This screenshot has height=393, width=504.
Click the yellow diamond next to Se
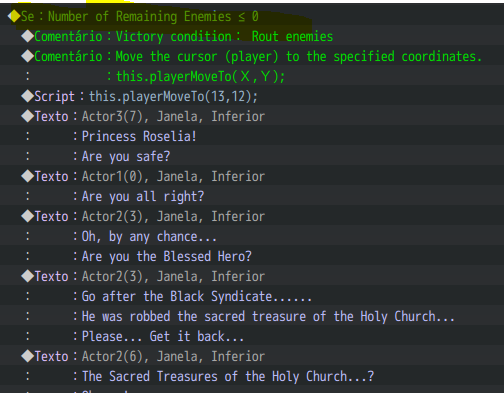tap(14, 16)
